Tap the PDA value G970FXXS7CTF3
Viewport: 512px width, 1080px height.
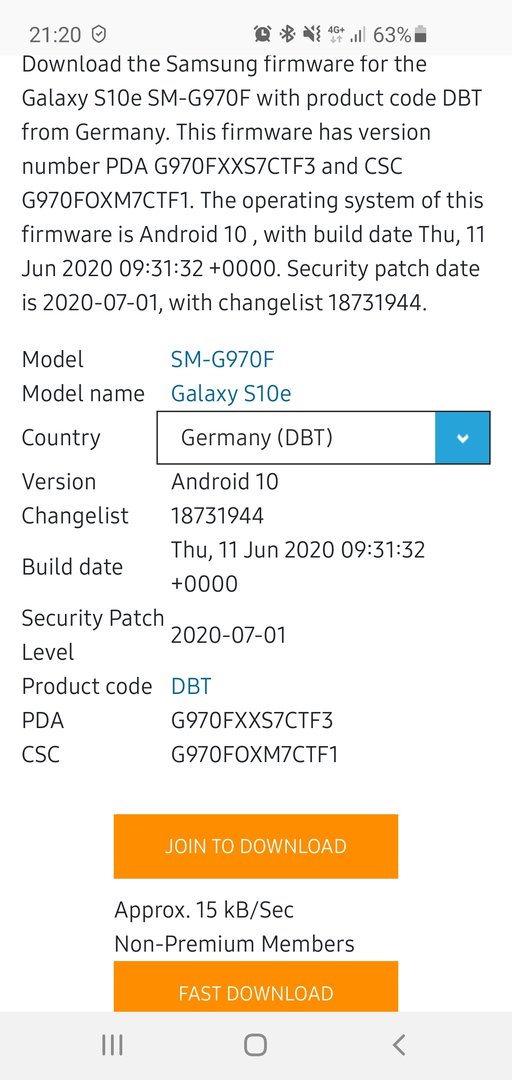252,720
